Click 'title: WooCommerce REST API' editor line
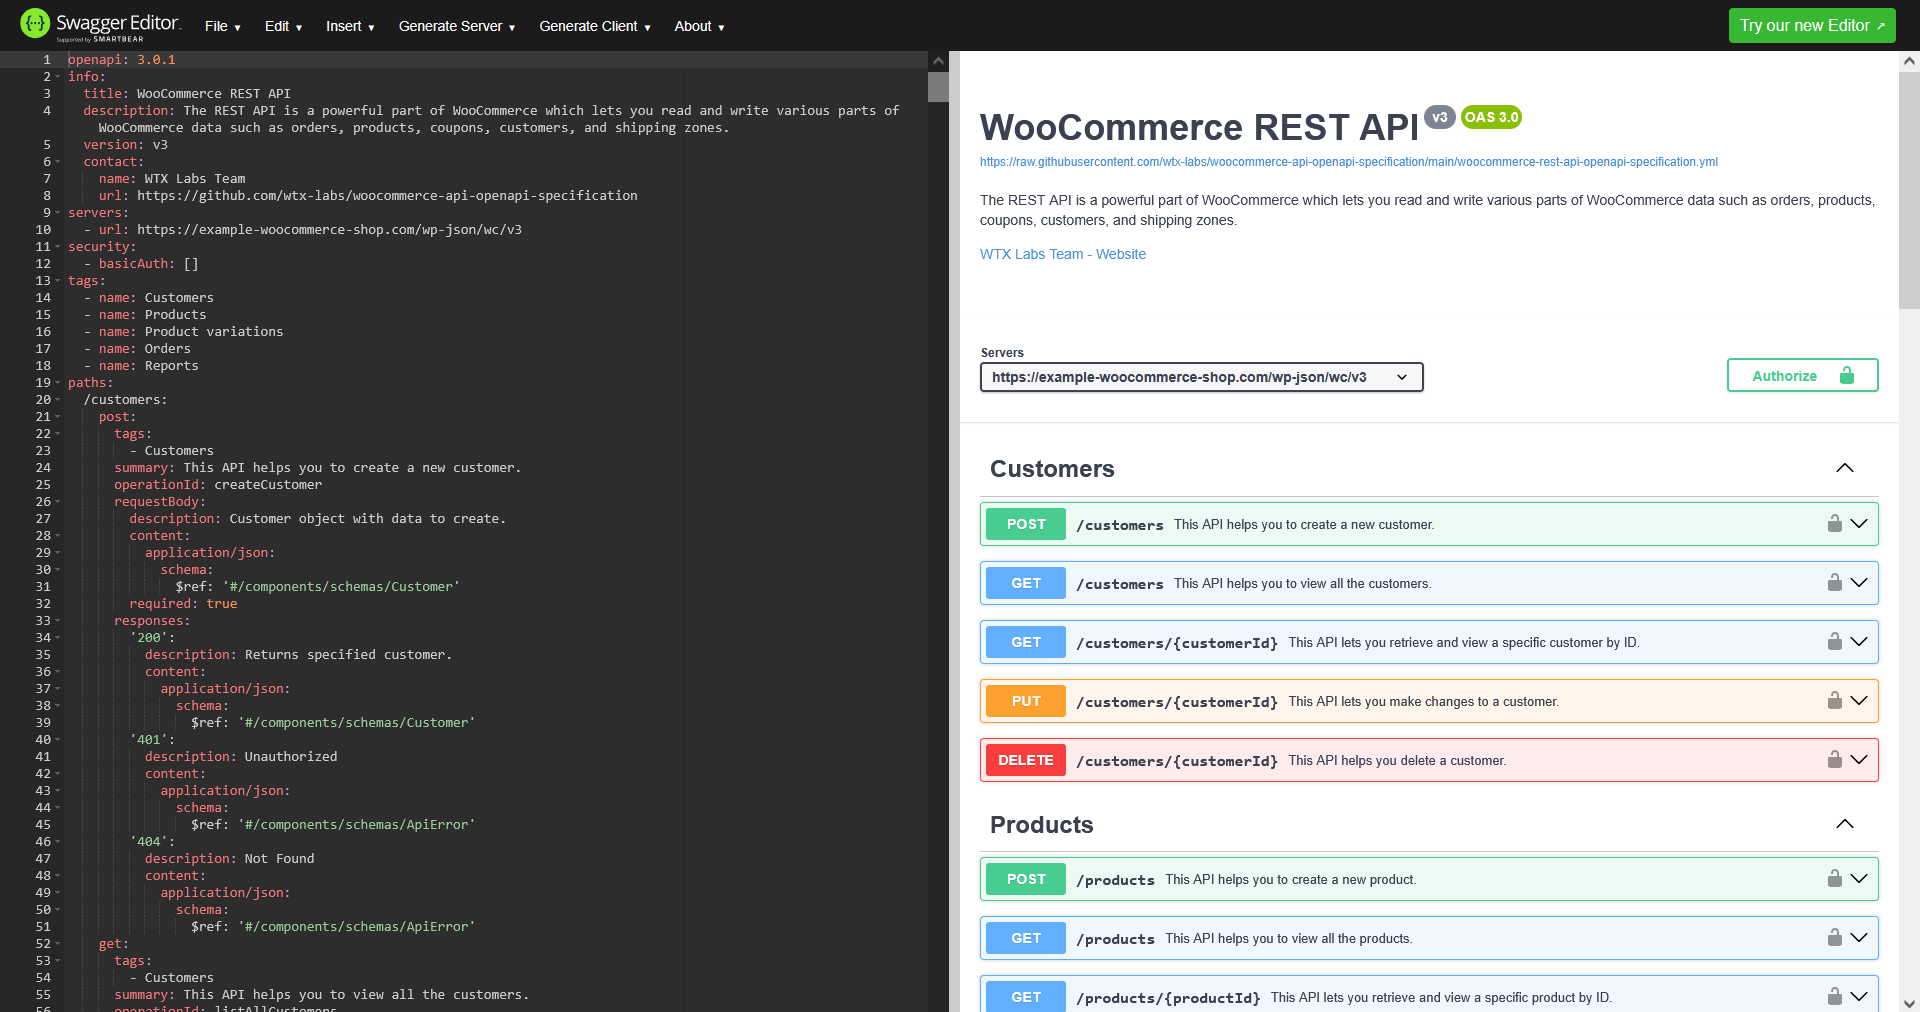 point(187,94)
